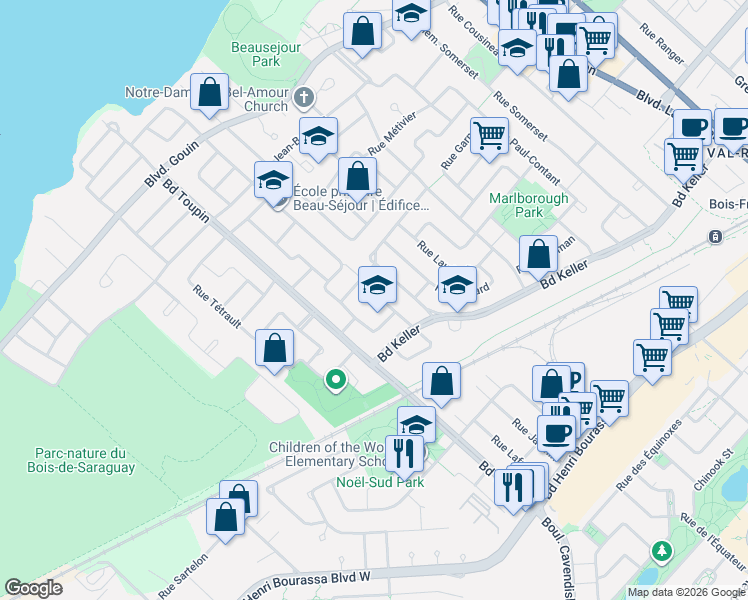Open the shopping bag marker at the Keller–Toupin intersection
Viewport: 748px width, 600px height.
(x=441, y=382)
